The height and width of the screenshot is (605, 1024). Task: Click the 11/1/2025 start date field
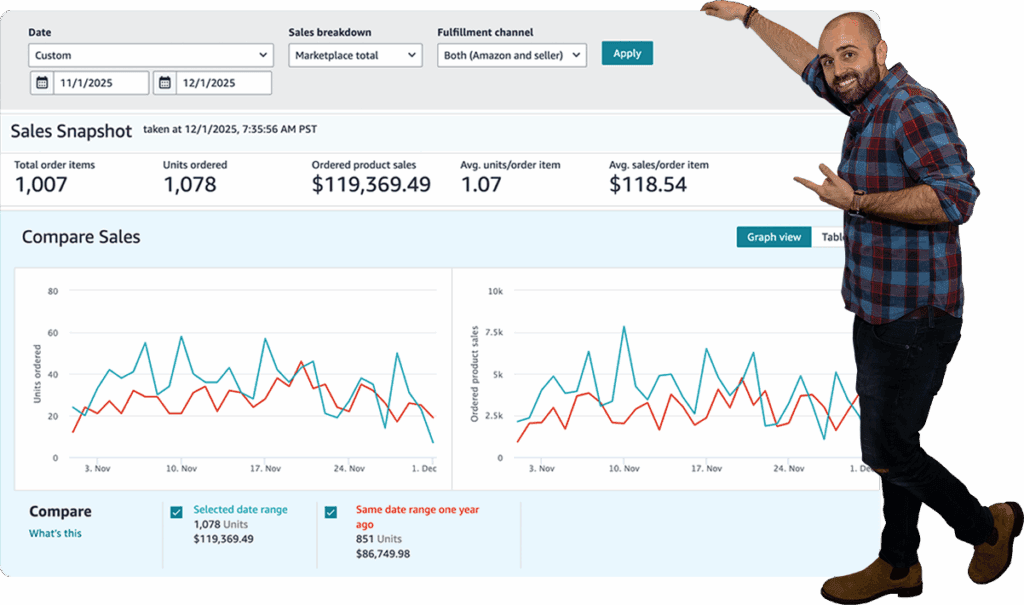(x=102, y=83)
